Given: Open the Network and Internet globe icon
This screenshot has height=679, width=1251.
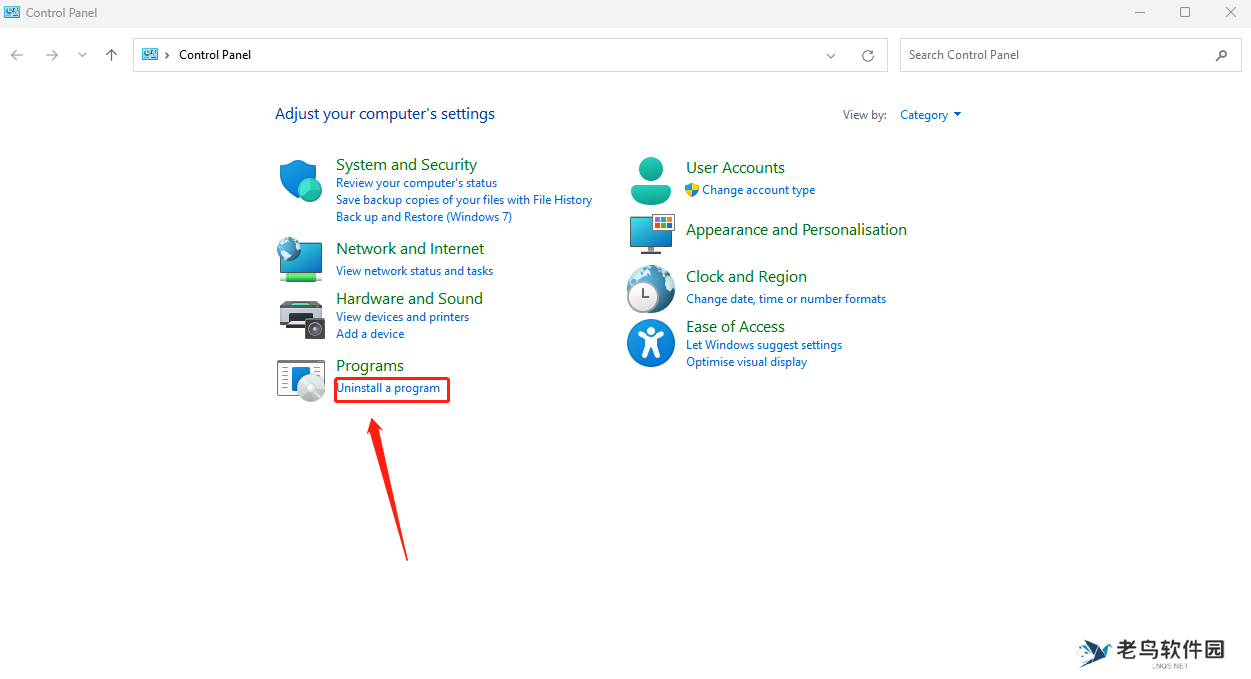Looking at the screenshot, I should tap(299, 259).
